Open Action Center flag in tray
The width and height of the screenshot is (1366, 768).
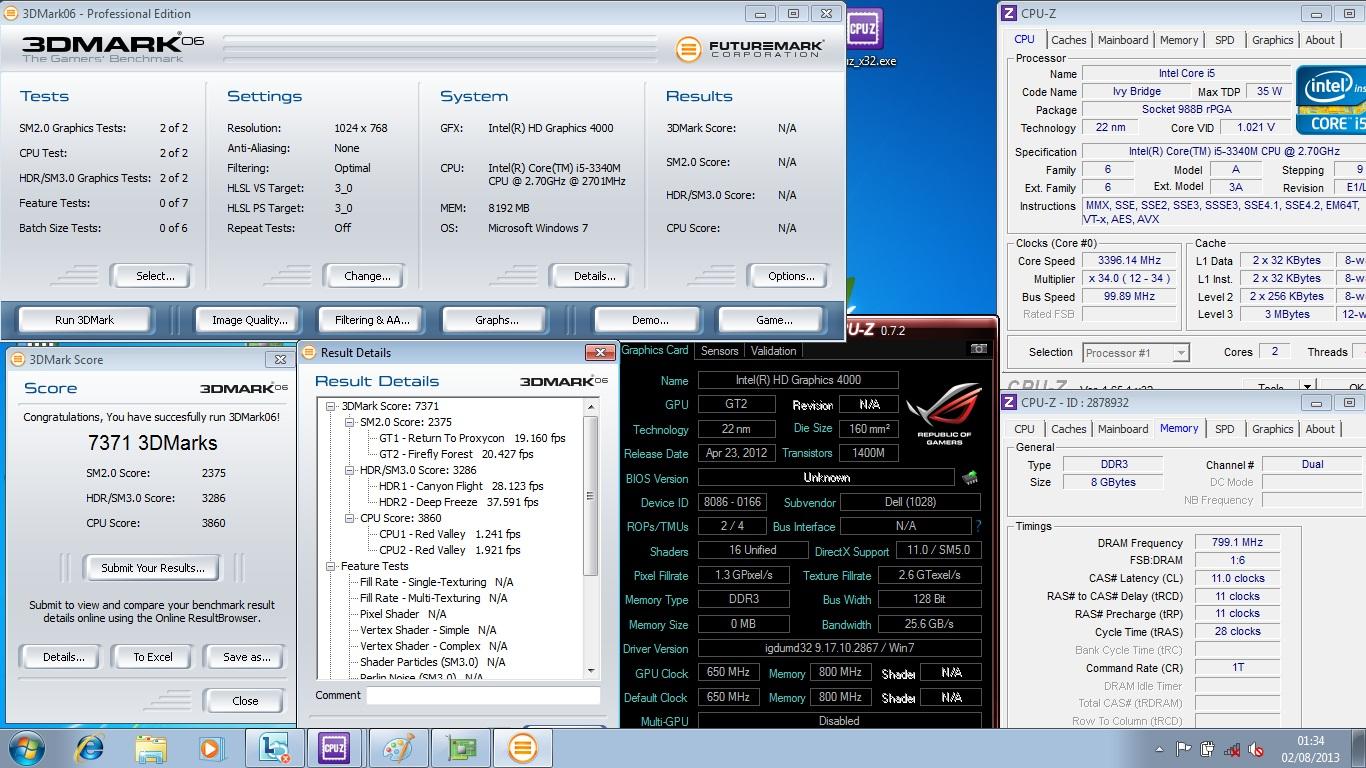(x=1183, y=749)
